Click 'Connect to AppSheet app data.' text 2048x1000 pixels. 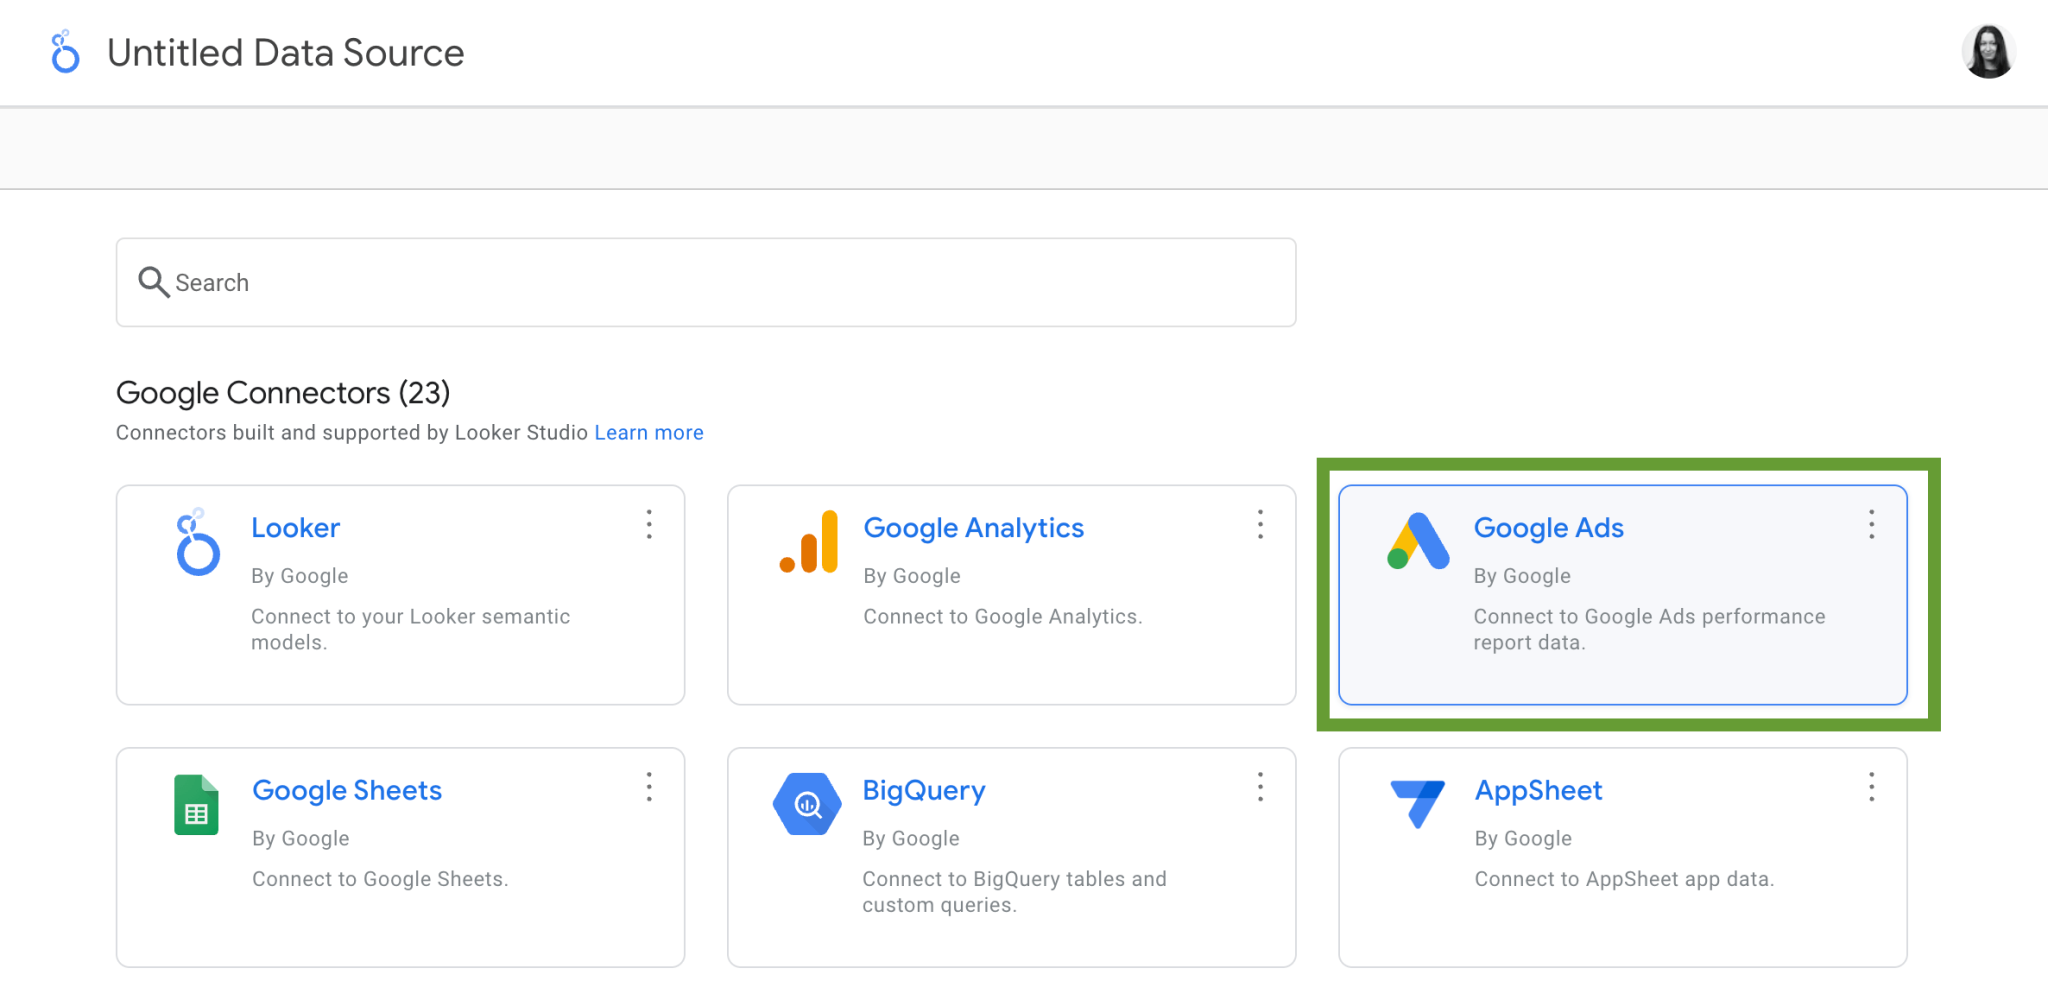coord(1625,879)
